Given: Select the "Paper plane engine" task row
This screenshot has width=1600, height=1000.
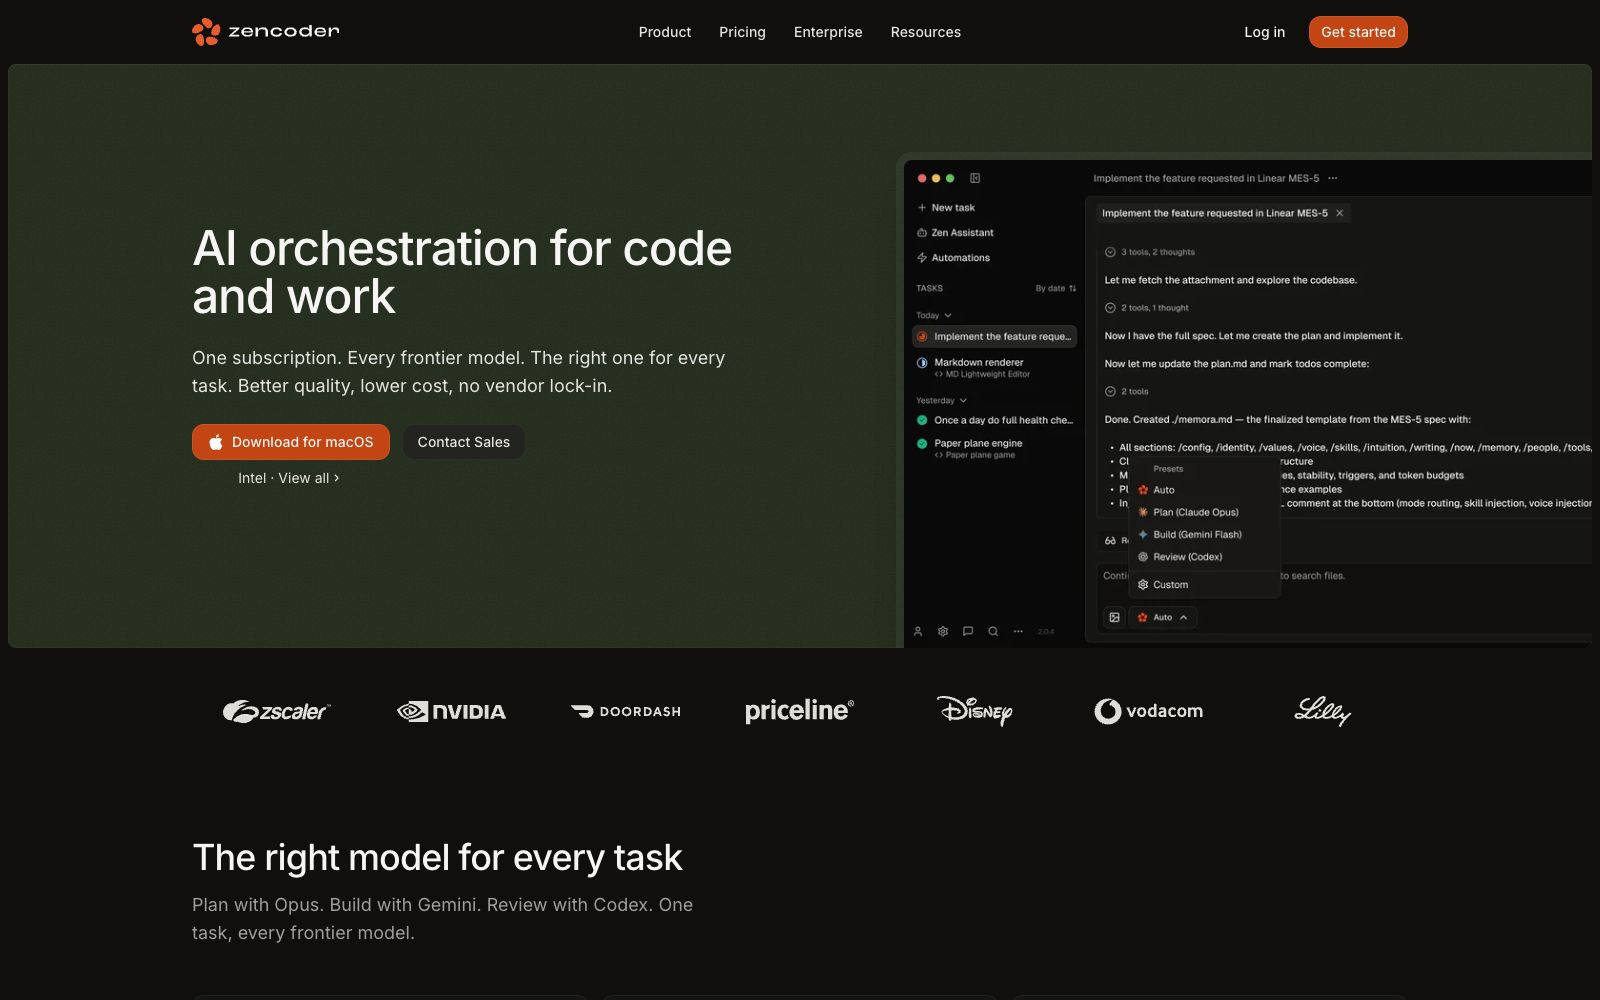Looking at the screenshot, I should pyautogui.click(x=995, y=448).
